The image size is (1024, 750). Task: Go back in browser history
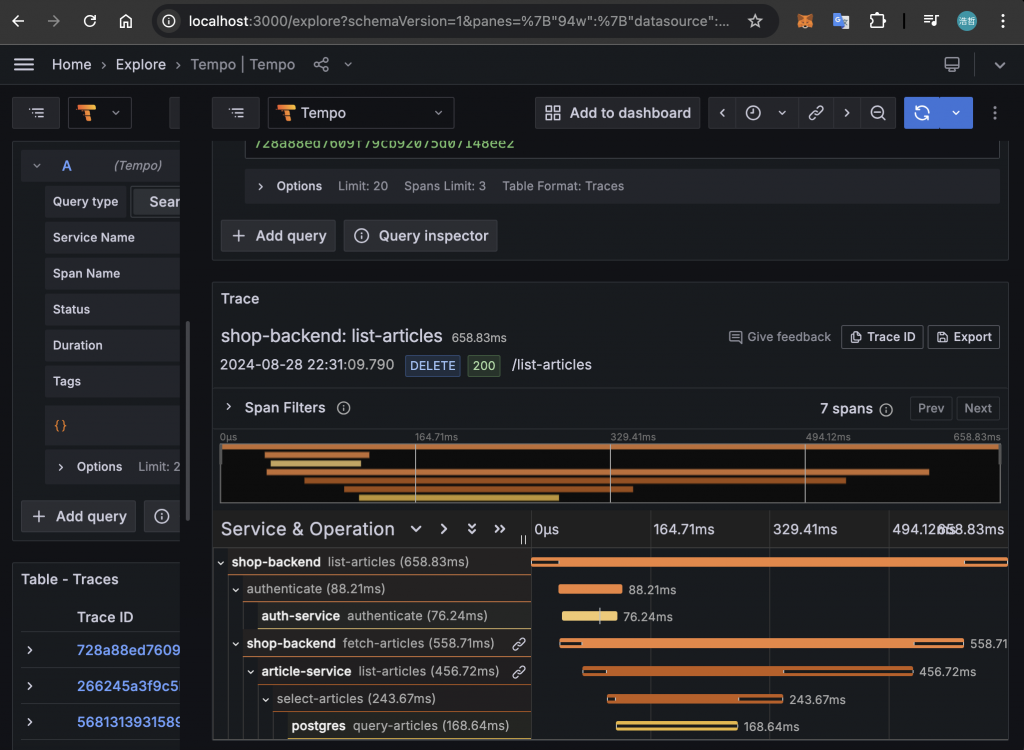18,22
